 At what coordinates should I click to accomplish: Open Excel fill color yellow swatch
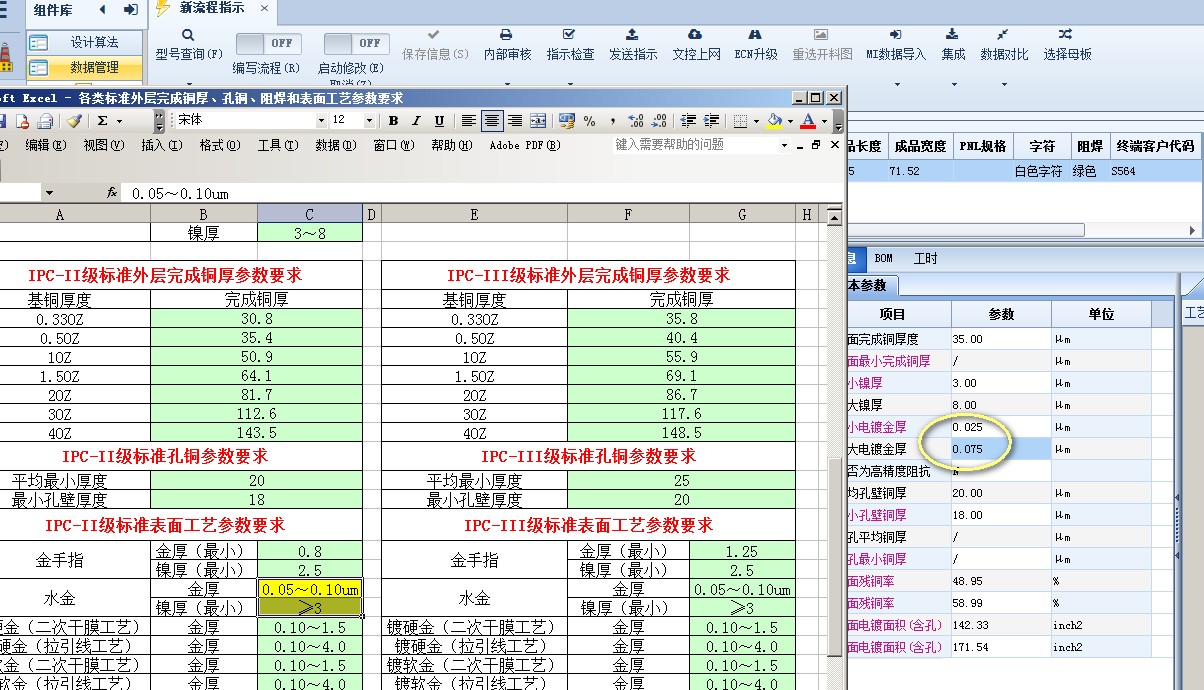(775, 121)
